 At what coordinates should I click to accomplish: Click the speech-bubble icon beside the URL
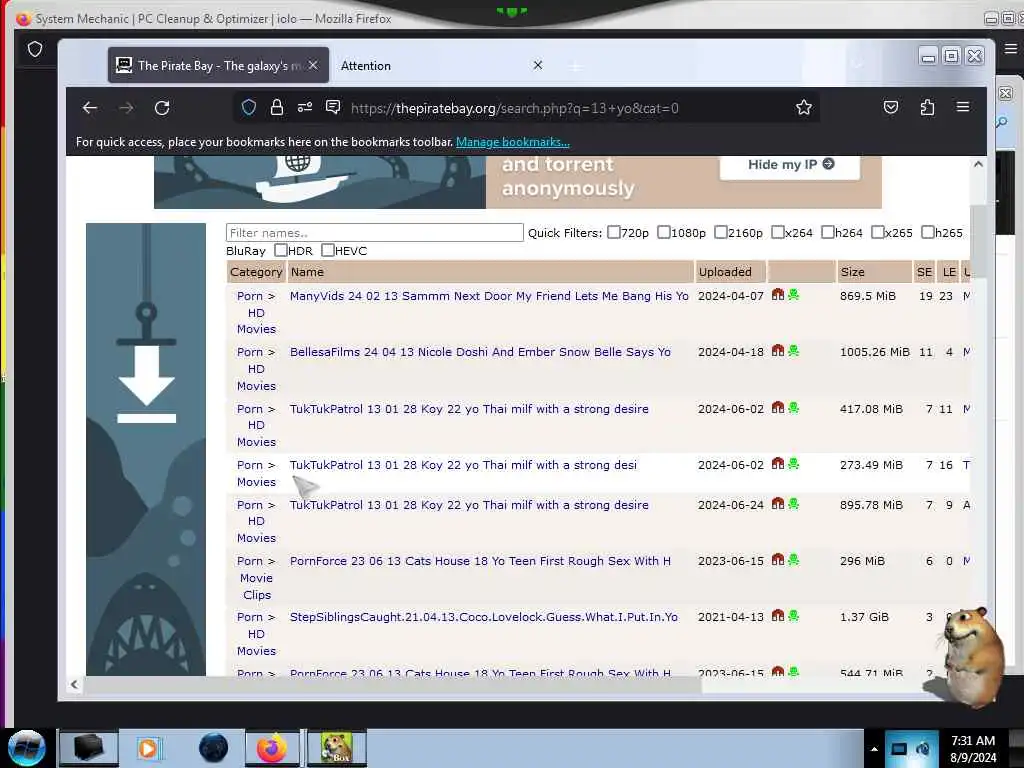point(333,107)
